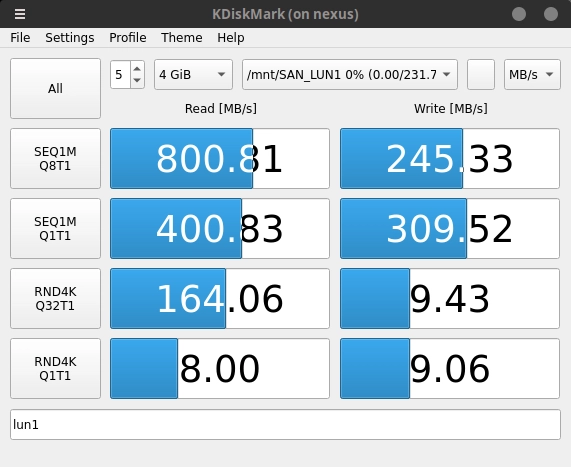Open the Theme menu

182,38
